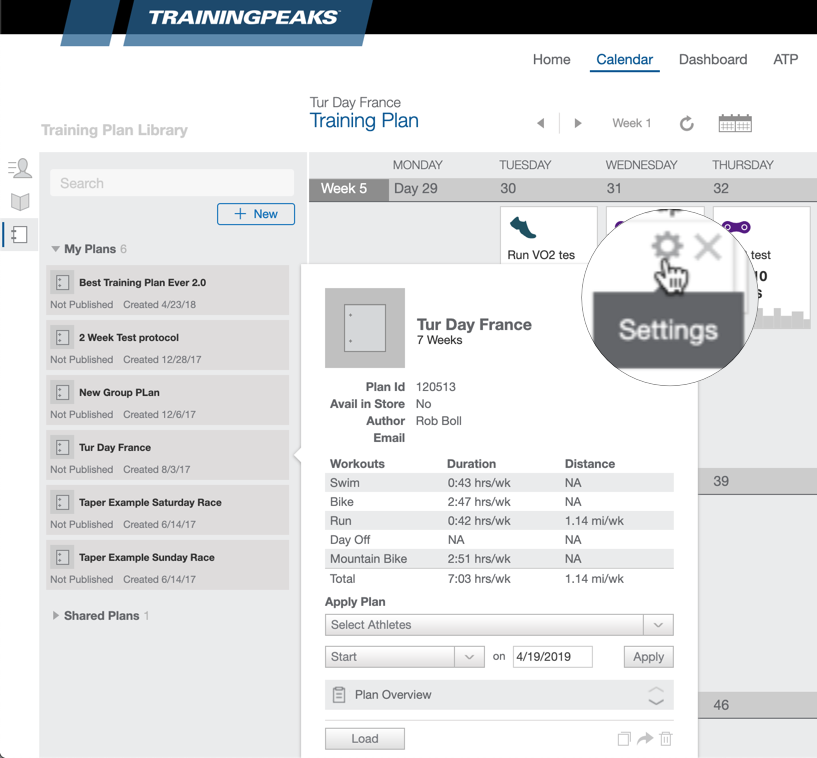Refresh the training plan calendar

687,123
